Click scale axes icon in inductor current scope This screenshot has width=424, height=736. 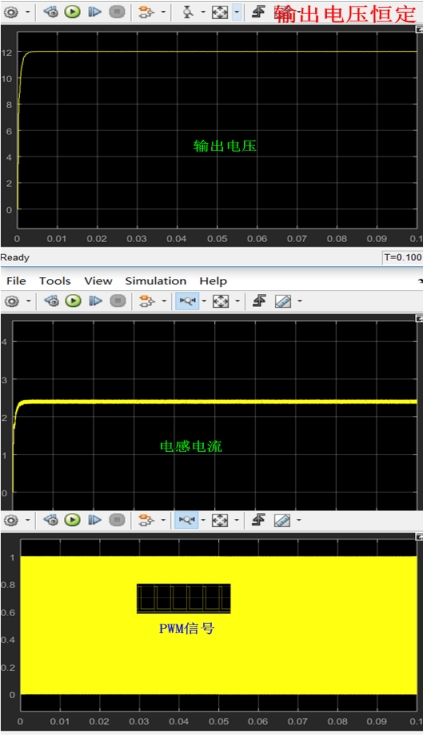[221, 301]
